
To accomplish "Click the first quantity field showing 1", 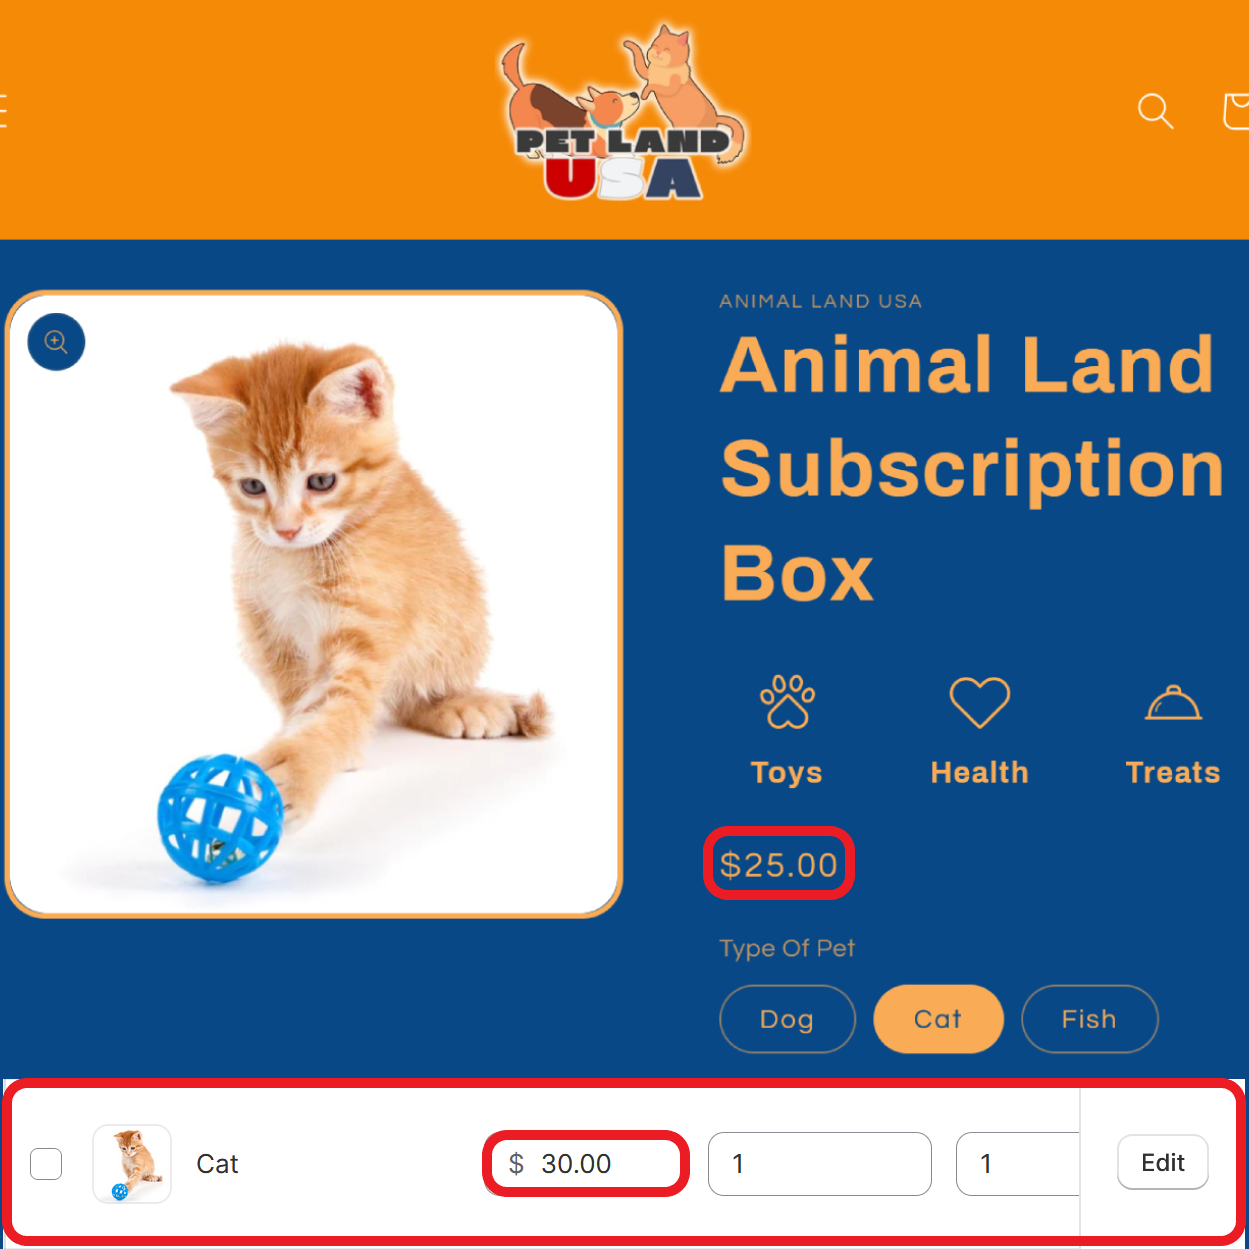I will click(820, 1164).
